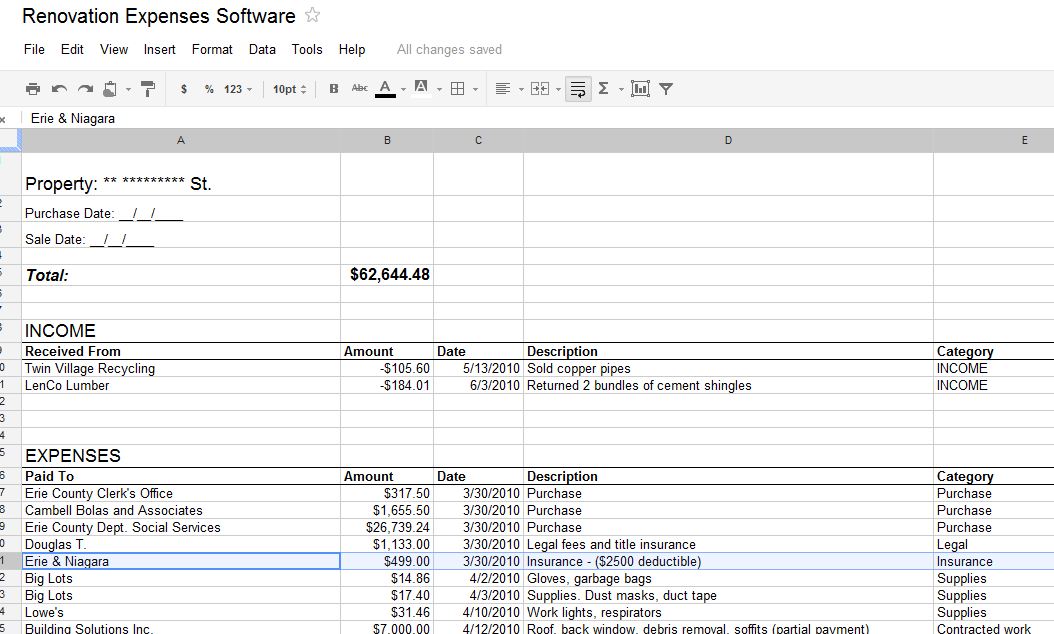Viewport: 1054px width, 634px height.
Task: Click the Print icon in toolbar
Action: 33,89
